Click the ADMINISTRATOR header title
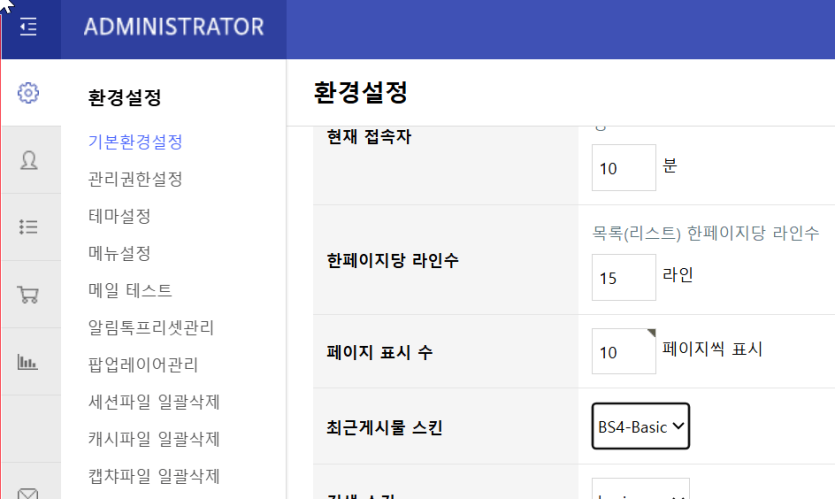835x499 pixels. click(x=174, y=27)
